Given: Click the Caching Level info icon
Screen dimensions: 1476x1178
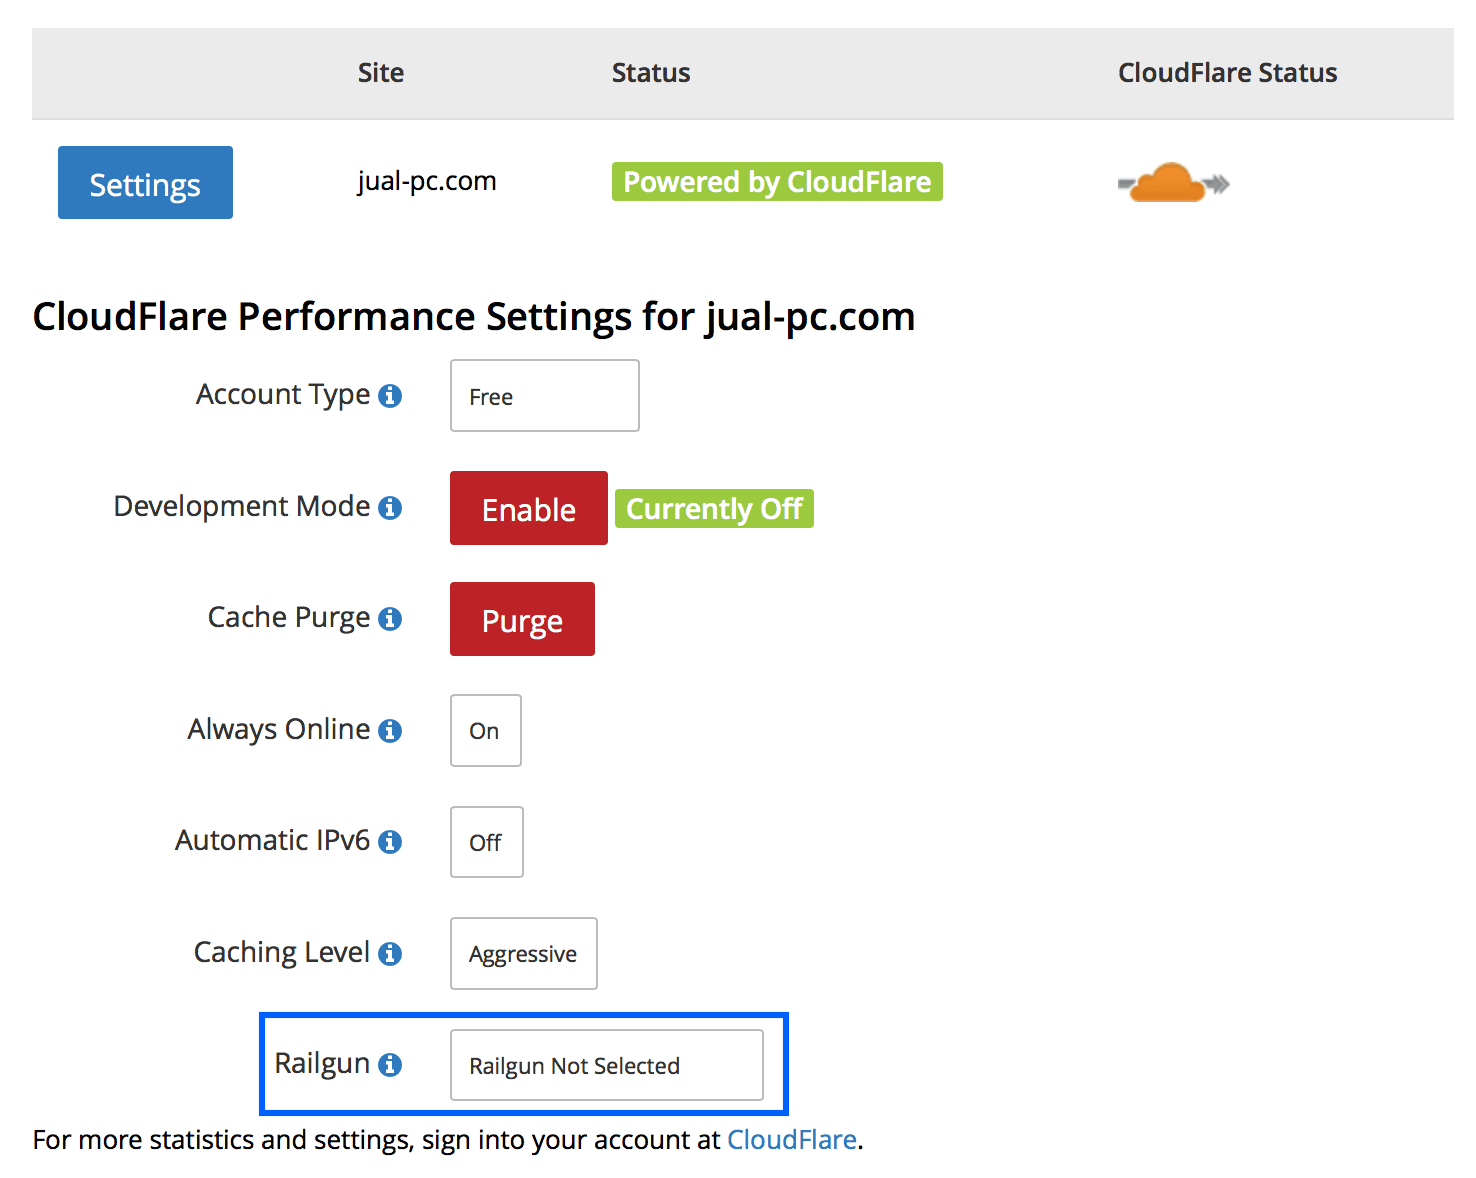Looking at the screenshot, I should pyautogui.click(x=391, y=954).
